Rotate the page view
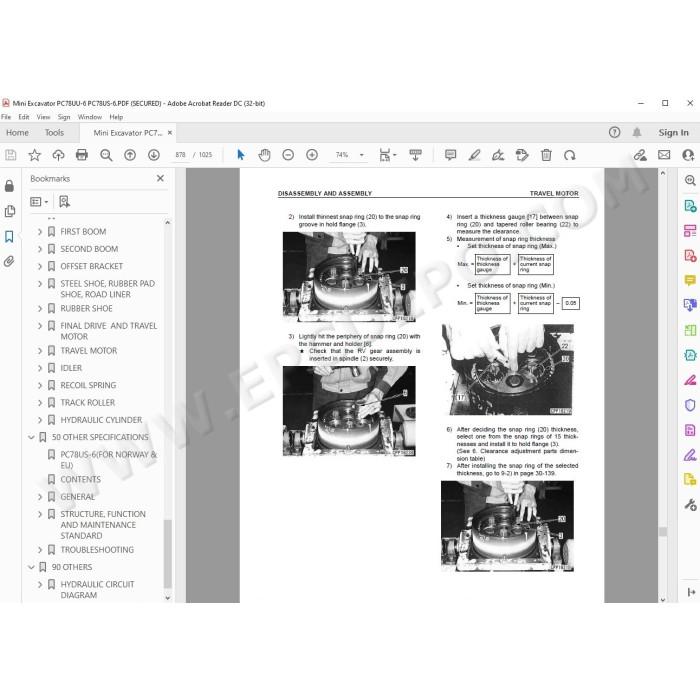 [x=570, y=155]
